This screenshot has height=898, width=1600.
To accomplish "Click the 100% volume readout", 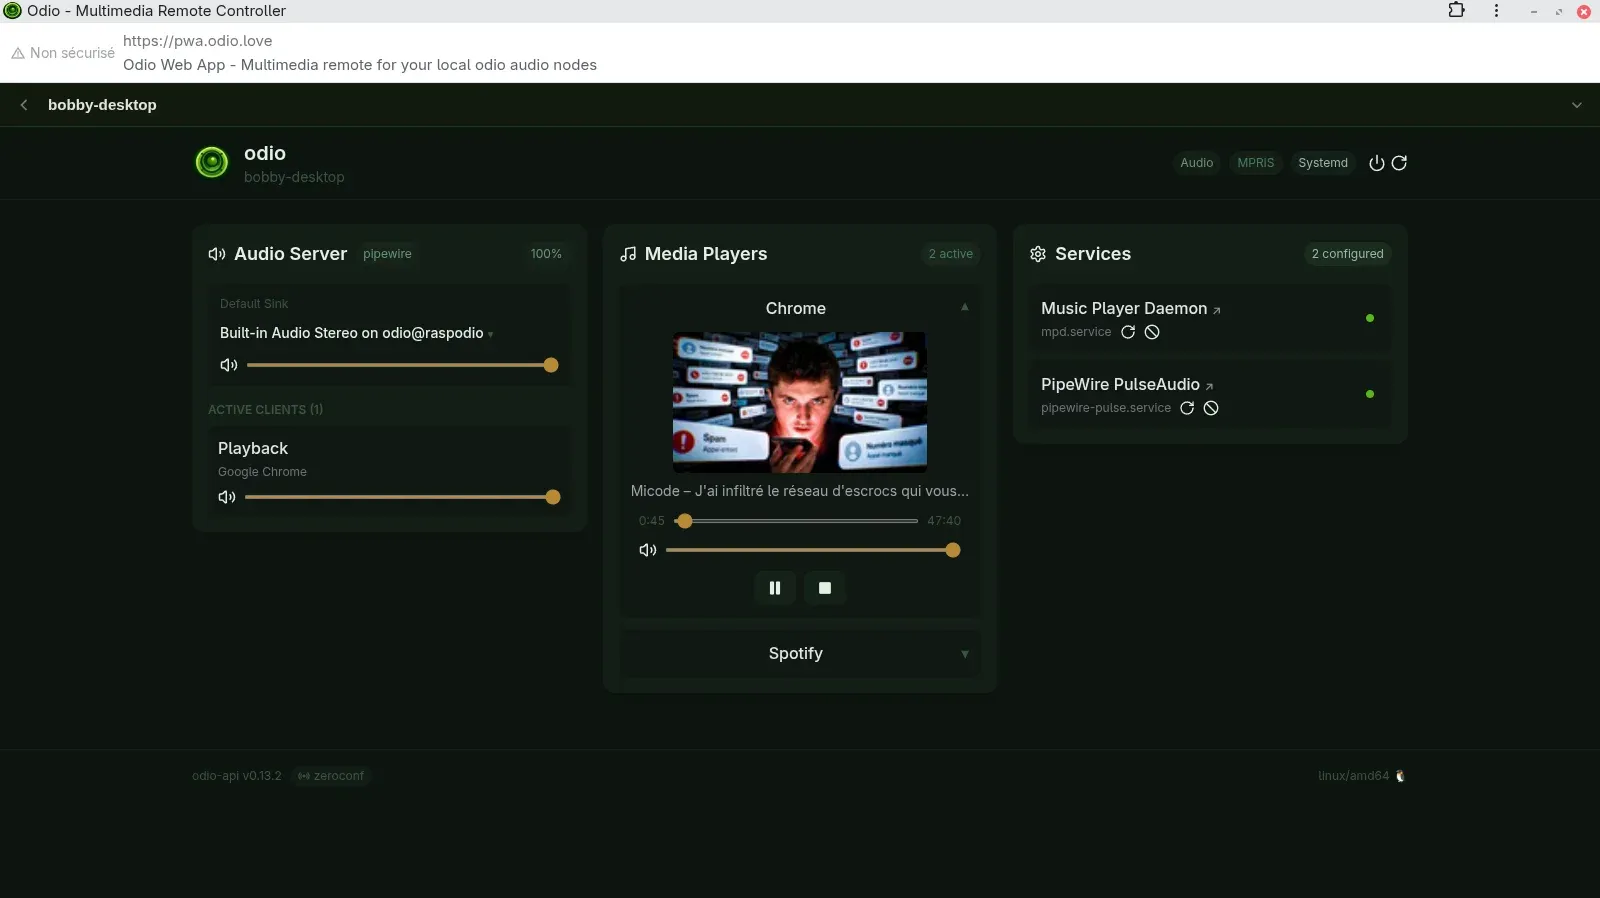I will click(546, 254).
